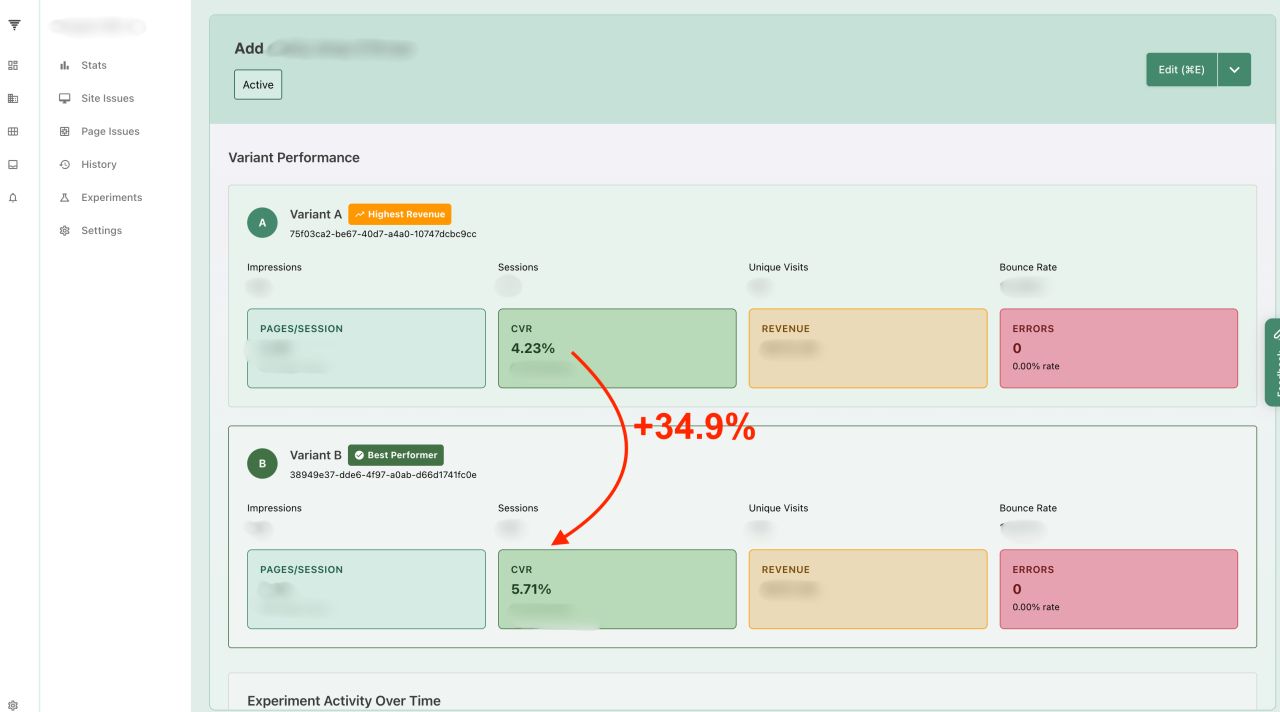Screen dimensions: 1280x712
Task: Go to Site Issues in the sidebar
Action: [x=107, y=98]
